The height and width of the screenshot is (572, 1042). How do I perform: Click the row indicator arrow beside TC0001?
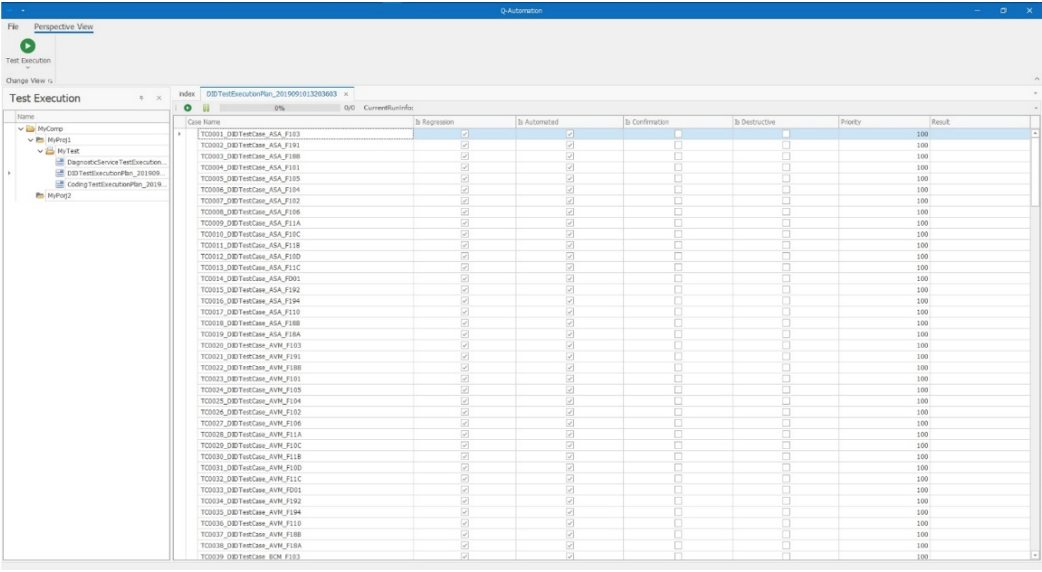coord(179,134)
